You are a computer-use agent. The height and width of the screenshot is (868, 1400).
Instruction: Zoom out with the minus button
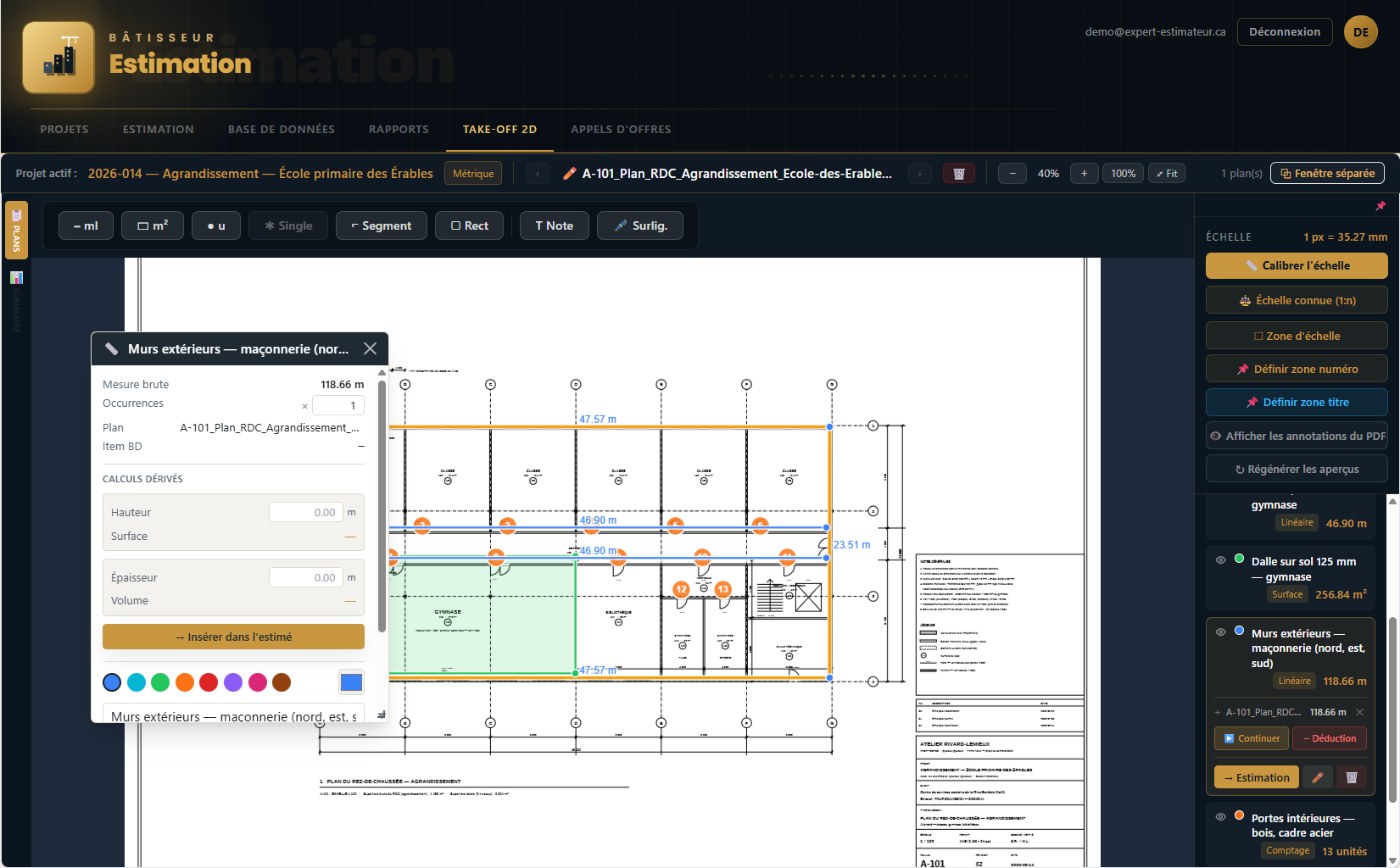[1013, 173]
